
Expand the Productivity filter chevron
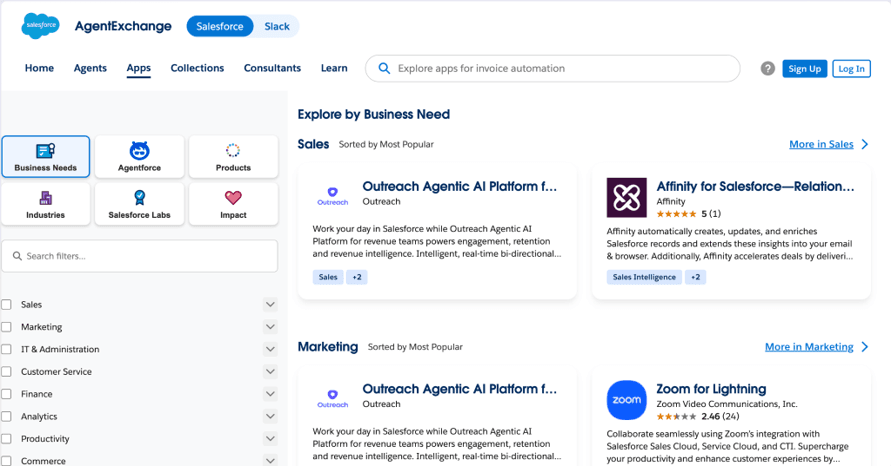(270, 439)
